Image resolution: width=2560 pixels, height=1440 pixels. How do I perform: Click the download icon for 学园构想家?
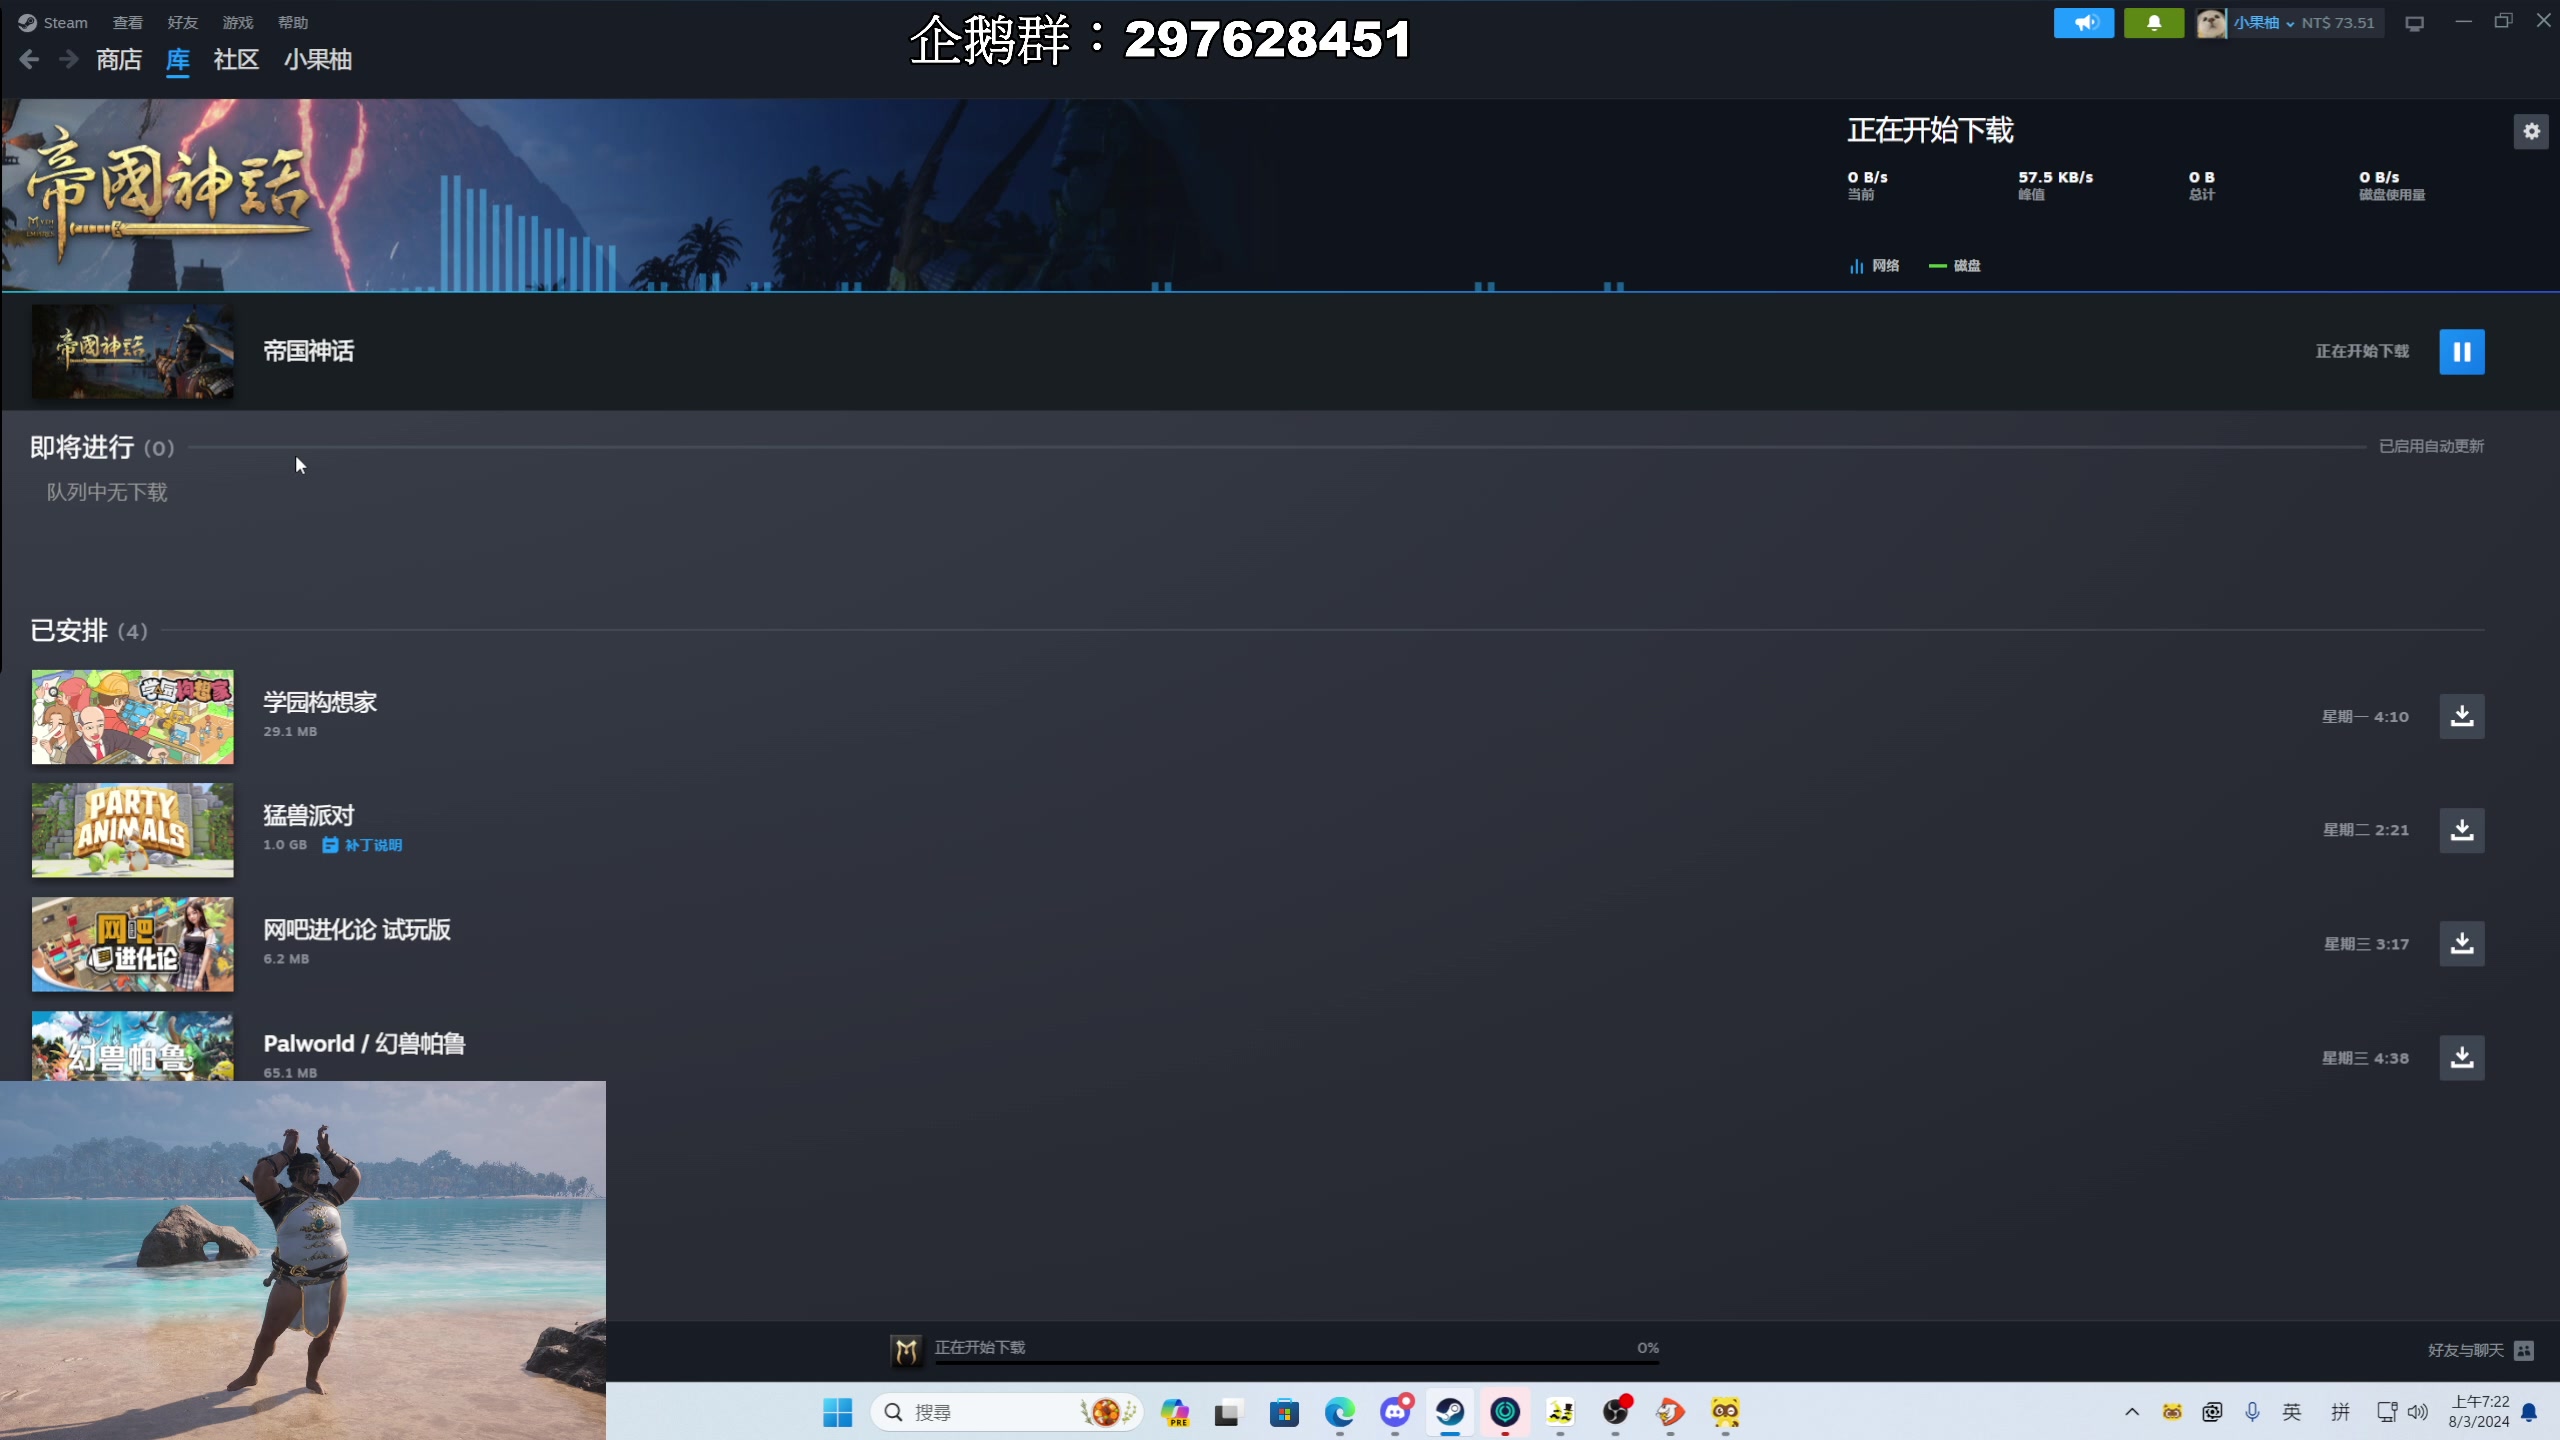[2462, 716]
